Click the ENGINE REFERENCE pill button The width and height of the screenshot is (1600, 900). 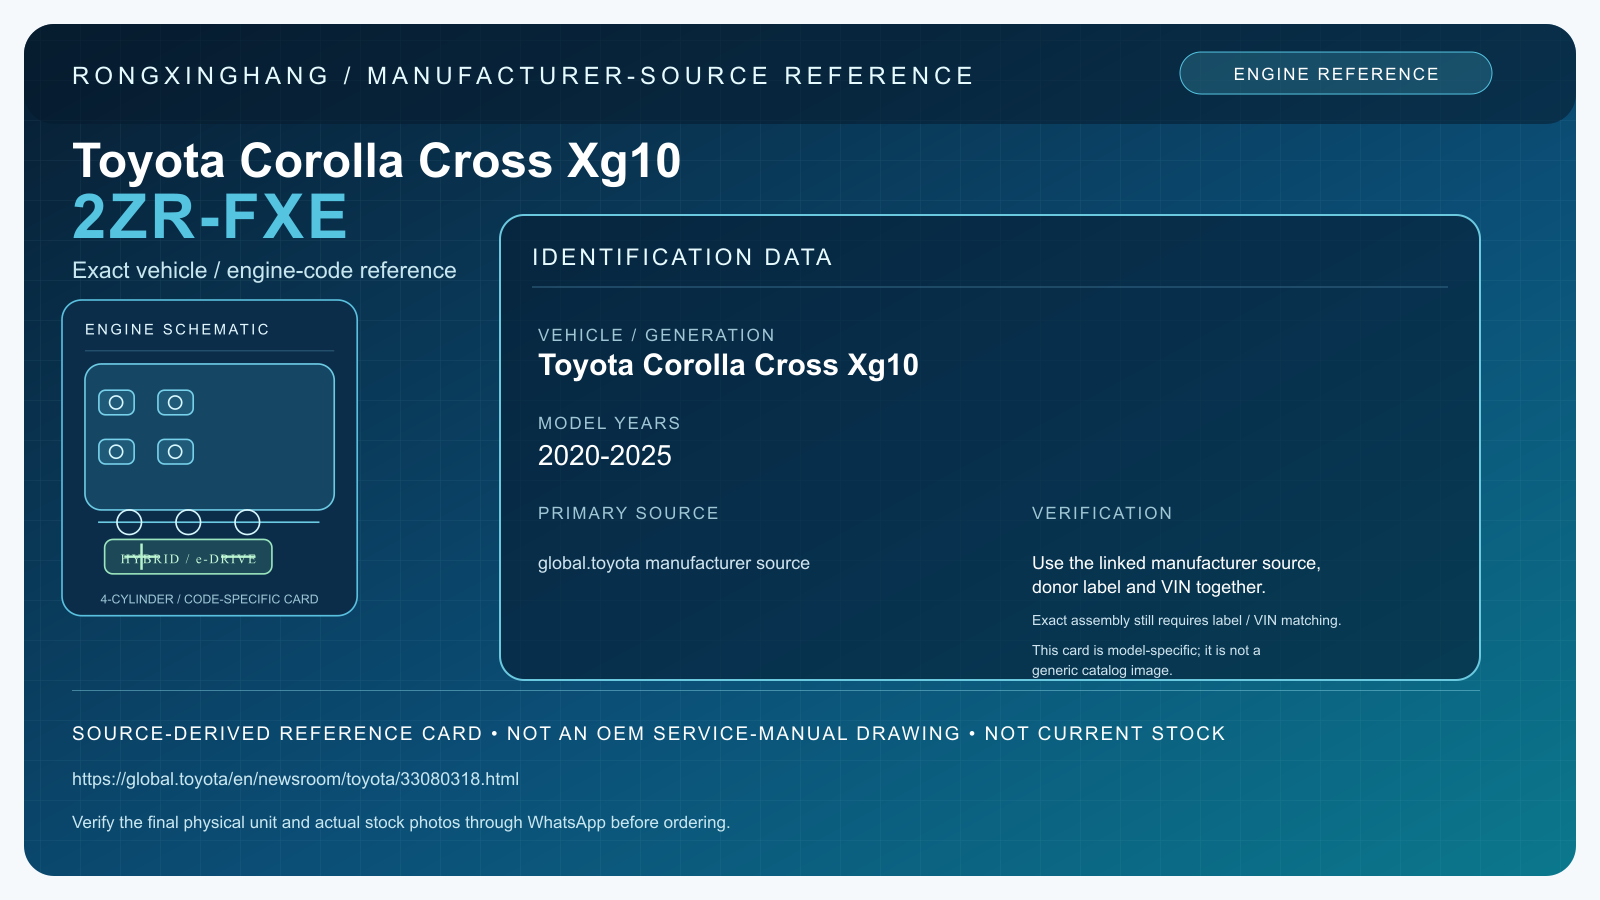coord(1335,73)
